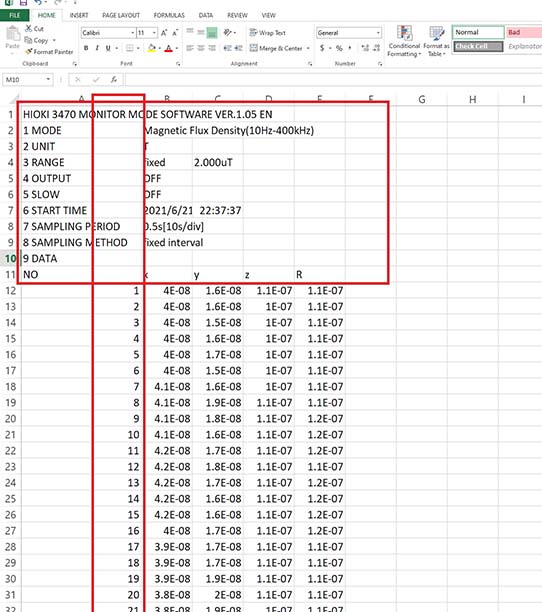Open the General number format dropdown
The width and height of the screenshot is (542, 612).
tap(378, 33)
